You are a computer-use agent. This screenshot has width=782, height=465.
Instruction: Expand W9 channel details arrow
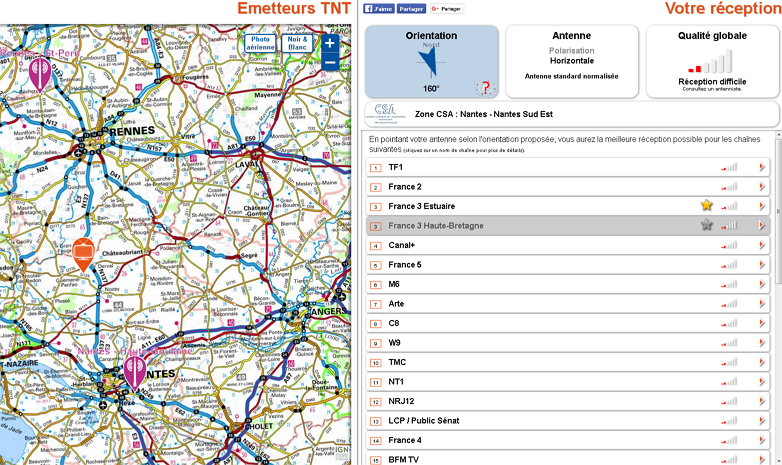coord(762,342)
